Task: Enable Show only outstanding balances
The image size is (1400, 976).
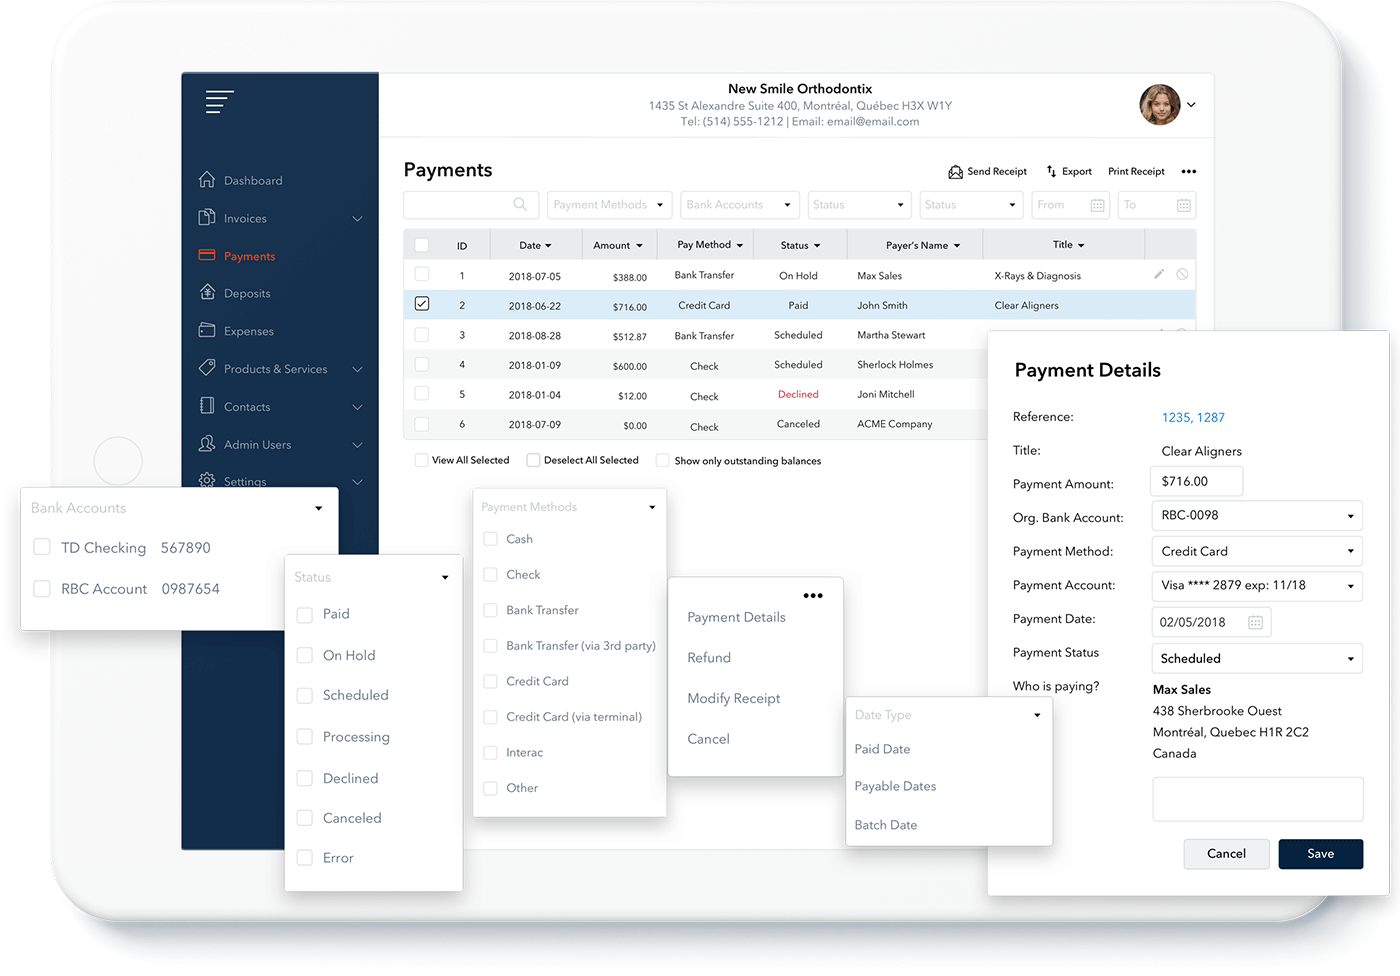Action: [x=662, y=460]
